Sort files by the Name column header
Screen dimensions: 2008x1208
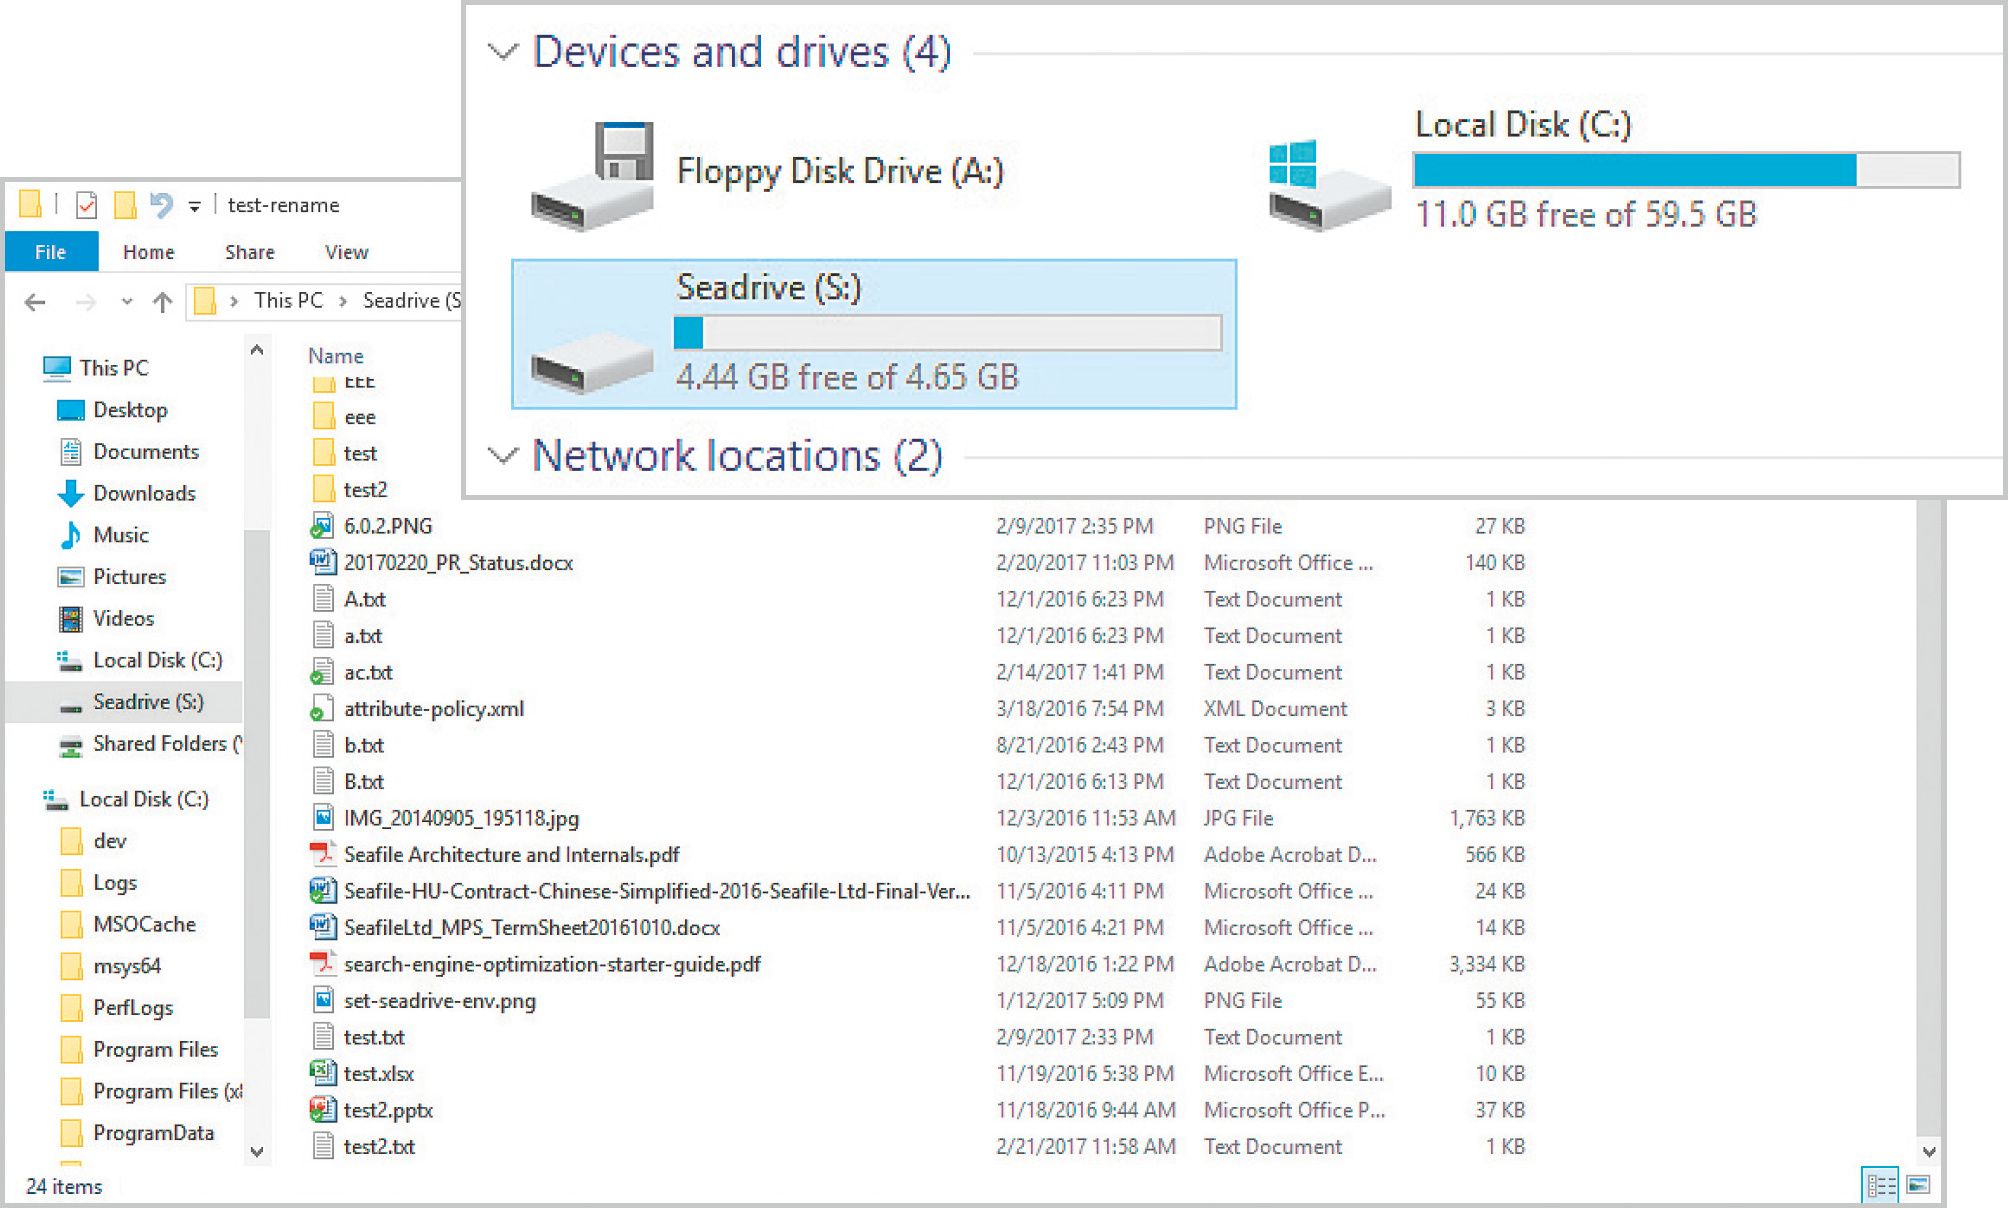click(336, 356)
